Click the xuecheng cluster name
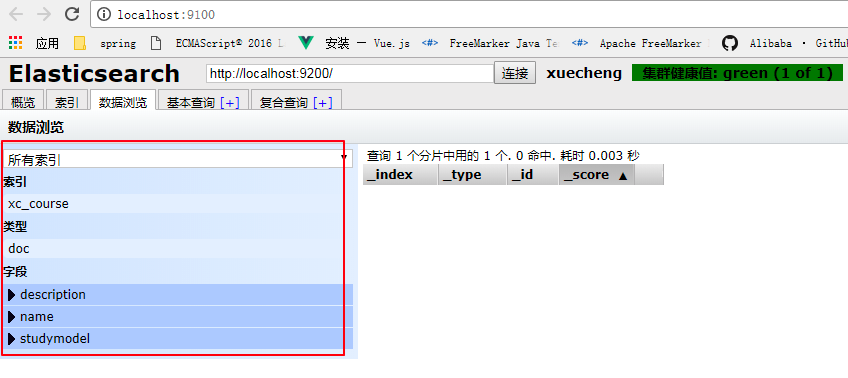Image resolution: width=848 pixels, height=378 pixels. (x=584, y=73)
